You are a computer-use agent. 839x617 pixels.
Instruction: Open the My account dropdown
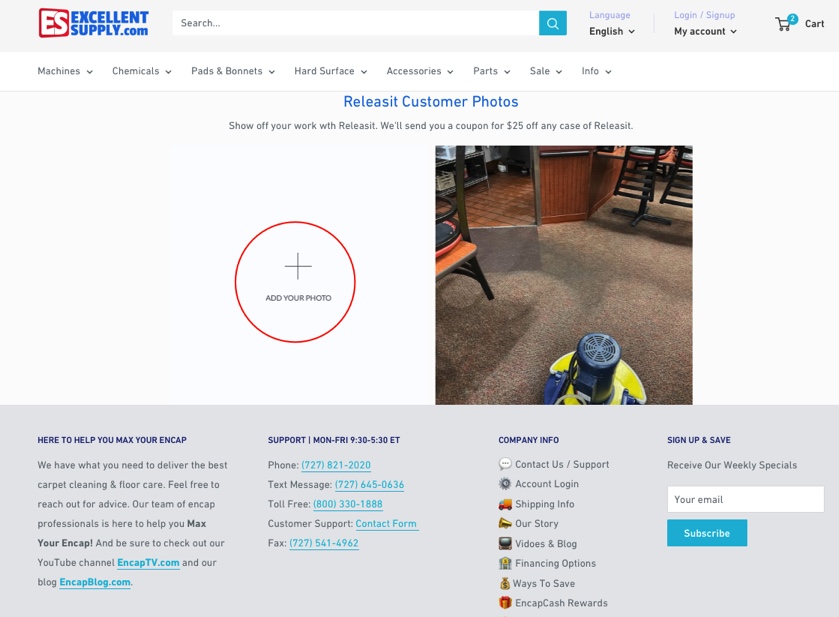(x=704, y=31)
